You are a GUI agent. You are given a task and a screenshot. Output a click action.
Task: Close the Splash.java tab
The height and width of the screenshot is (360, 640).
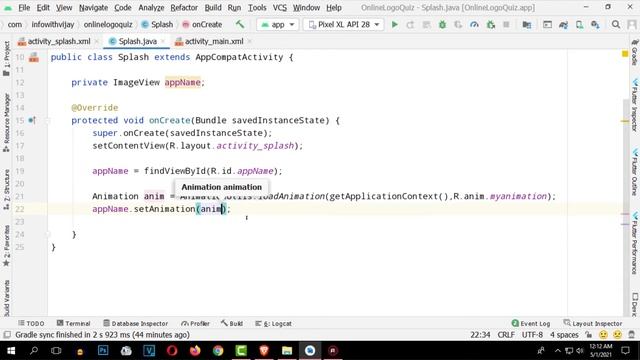163,41
